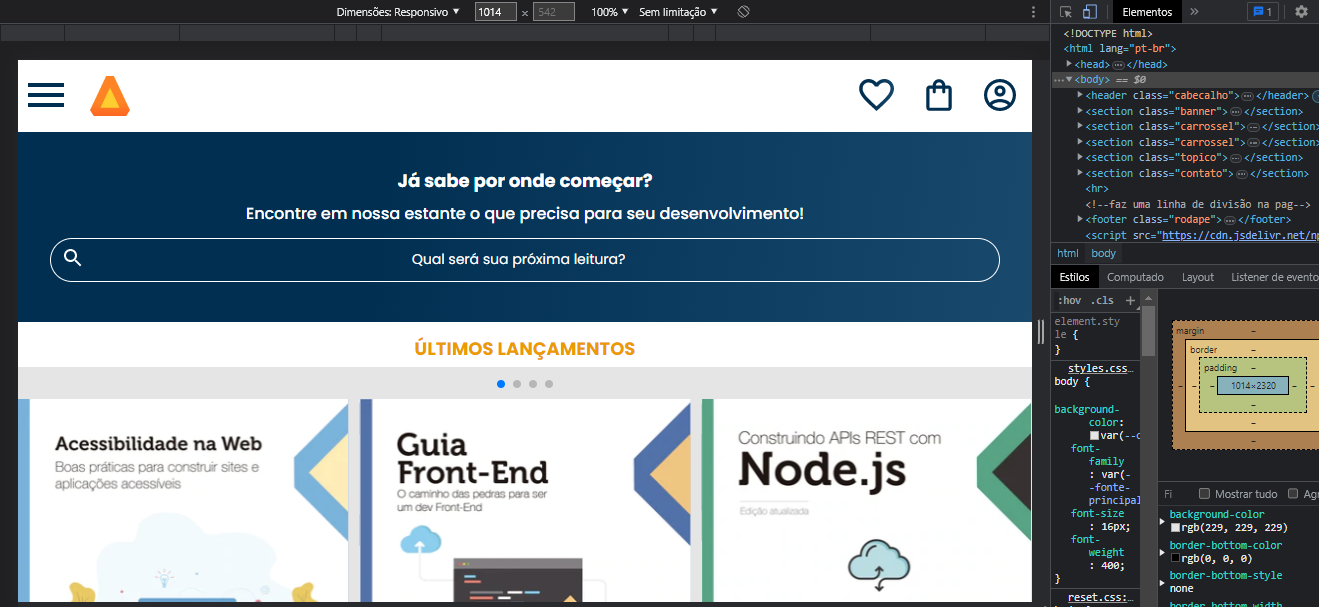The image size is (1319, 607).
Task: Open DevTools settings gear
Action: 1301,12
